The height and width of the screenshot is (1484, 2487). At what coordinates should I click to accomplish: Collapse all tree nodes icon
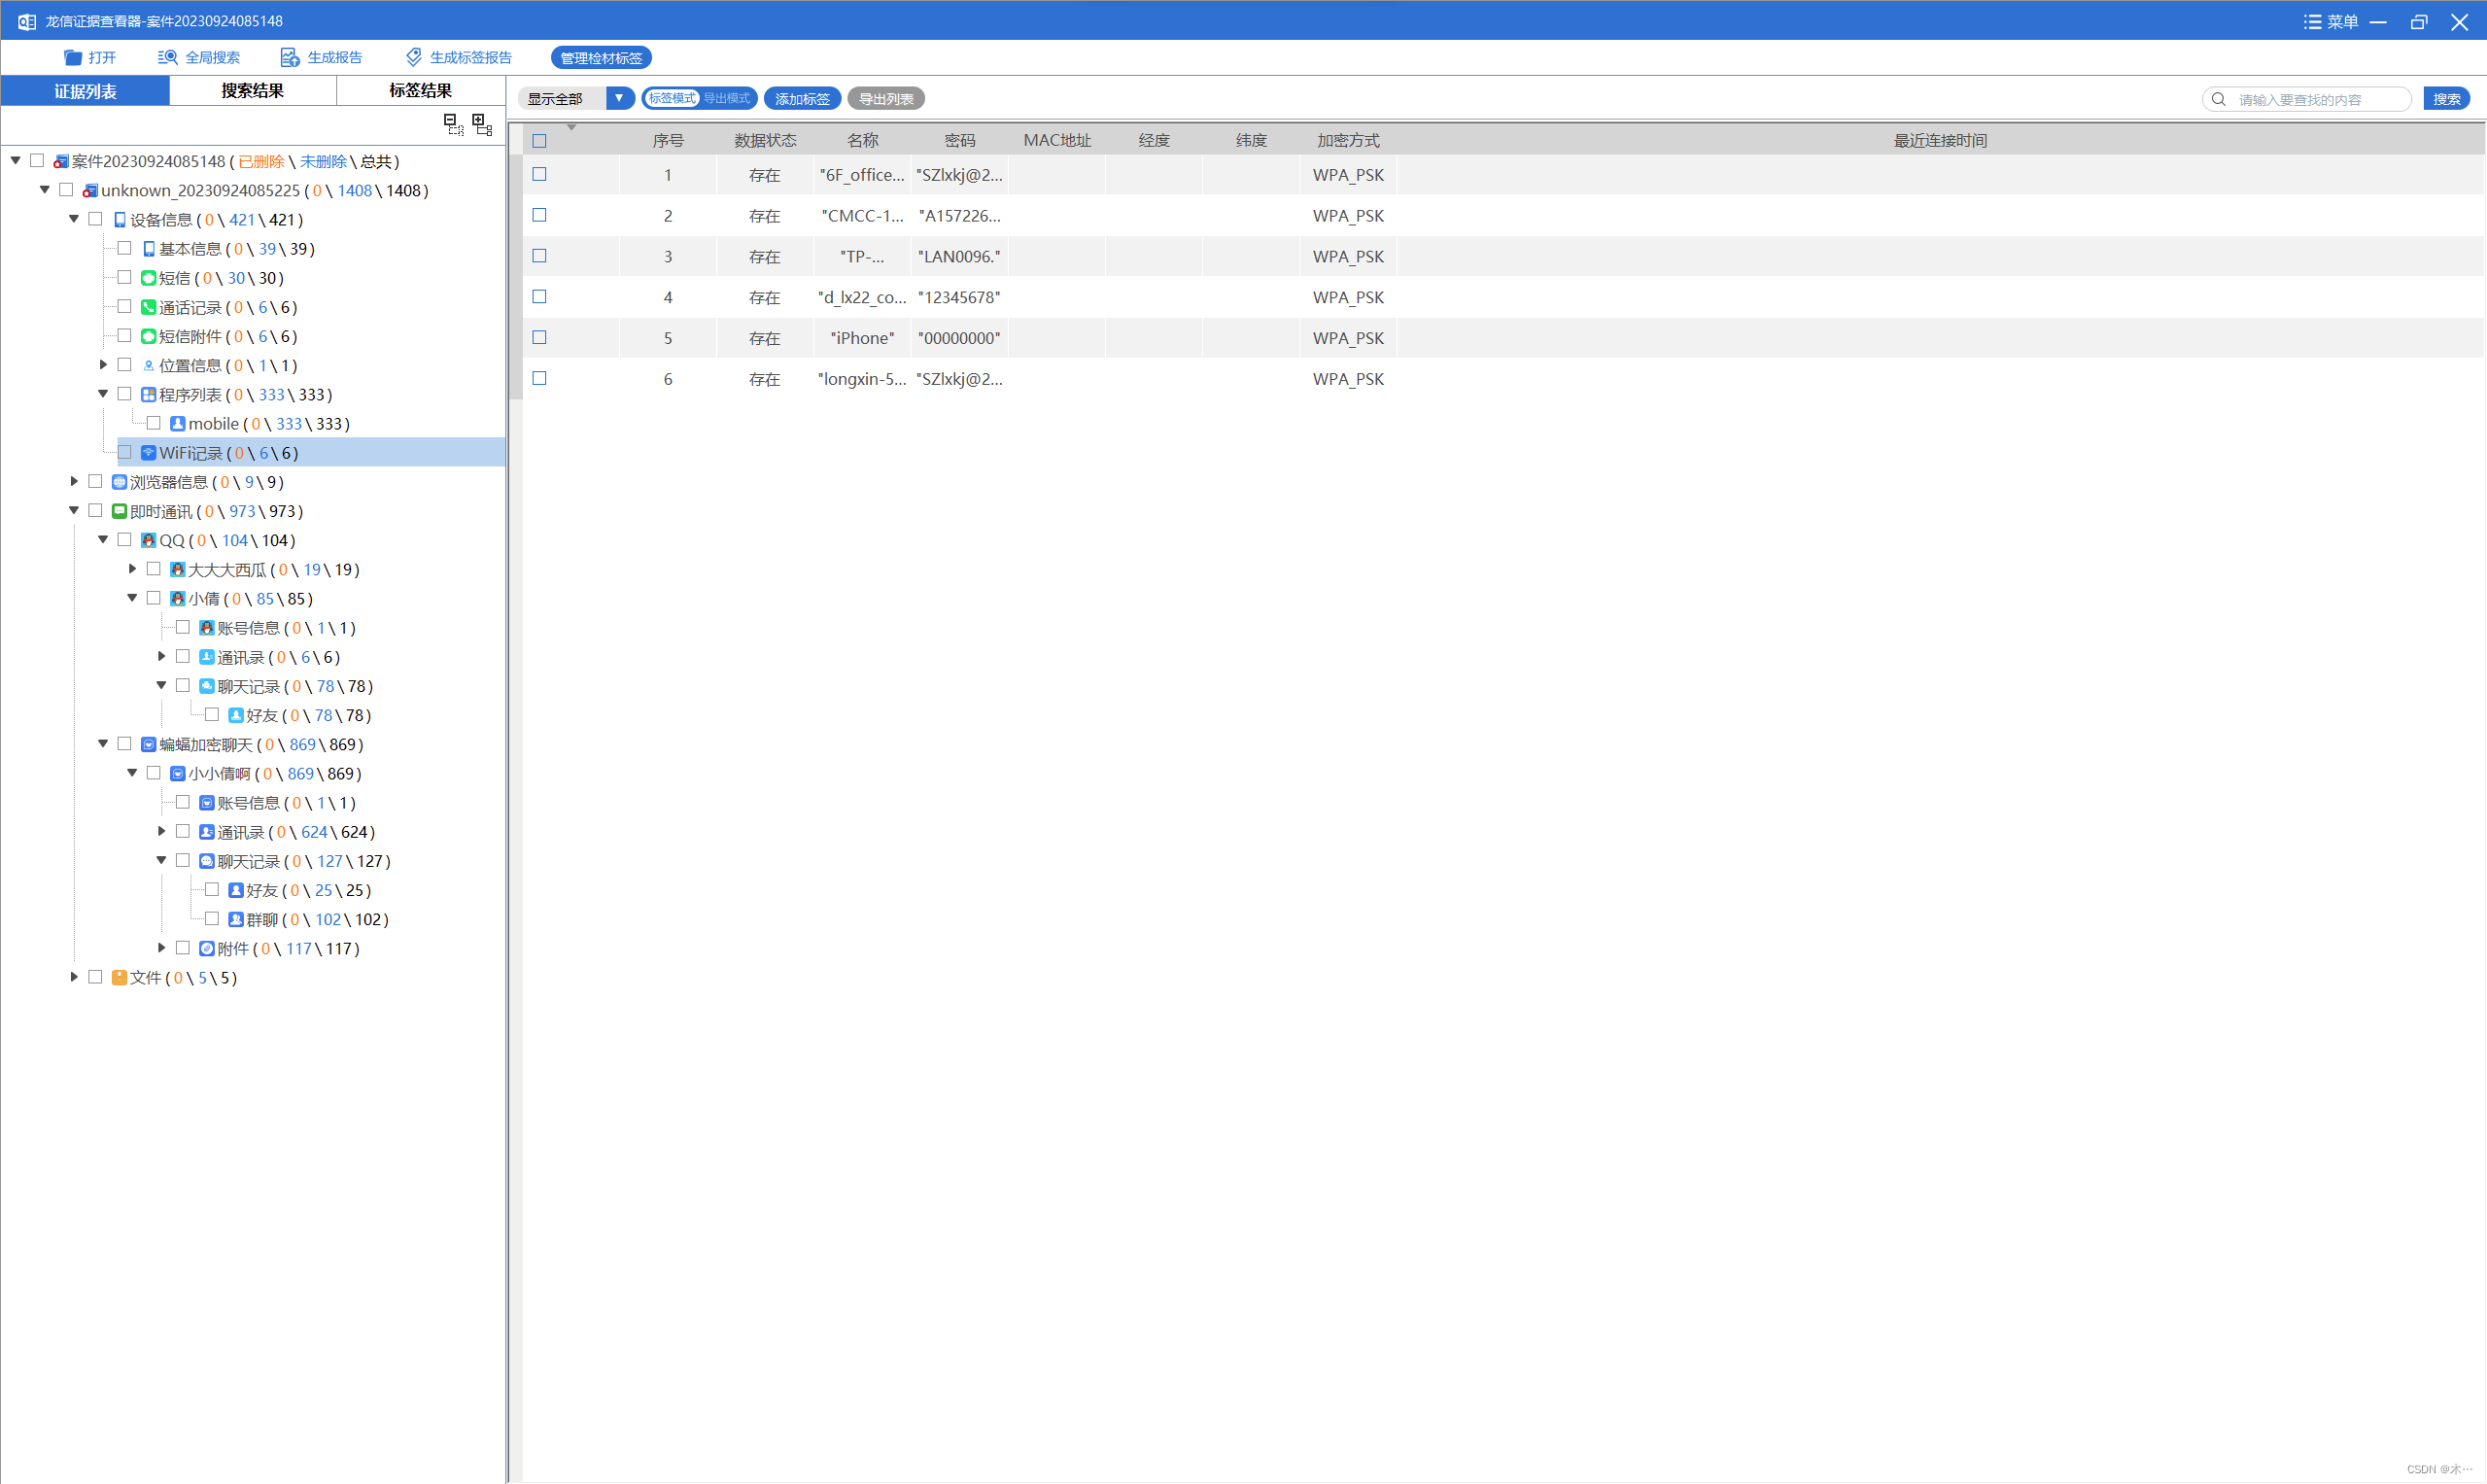[x=453, y=124]
